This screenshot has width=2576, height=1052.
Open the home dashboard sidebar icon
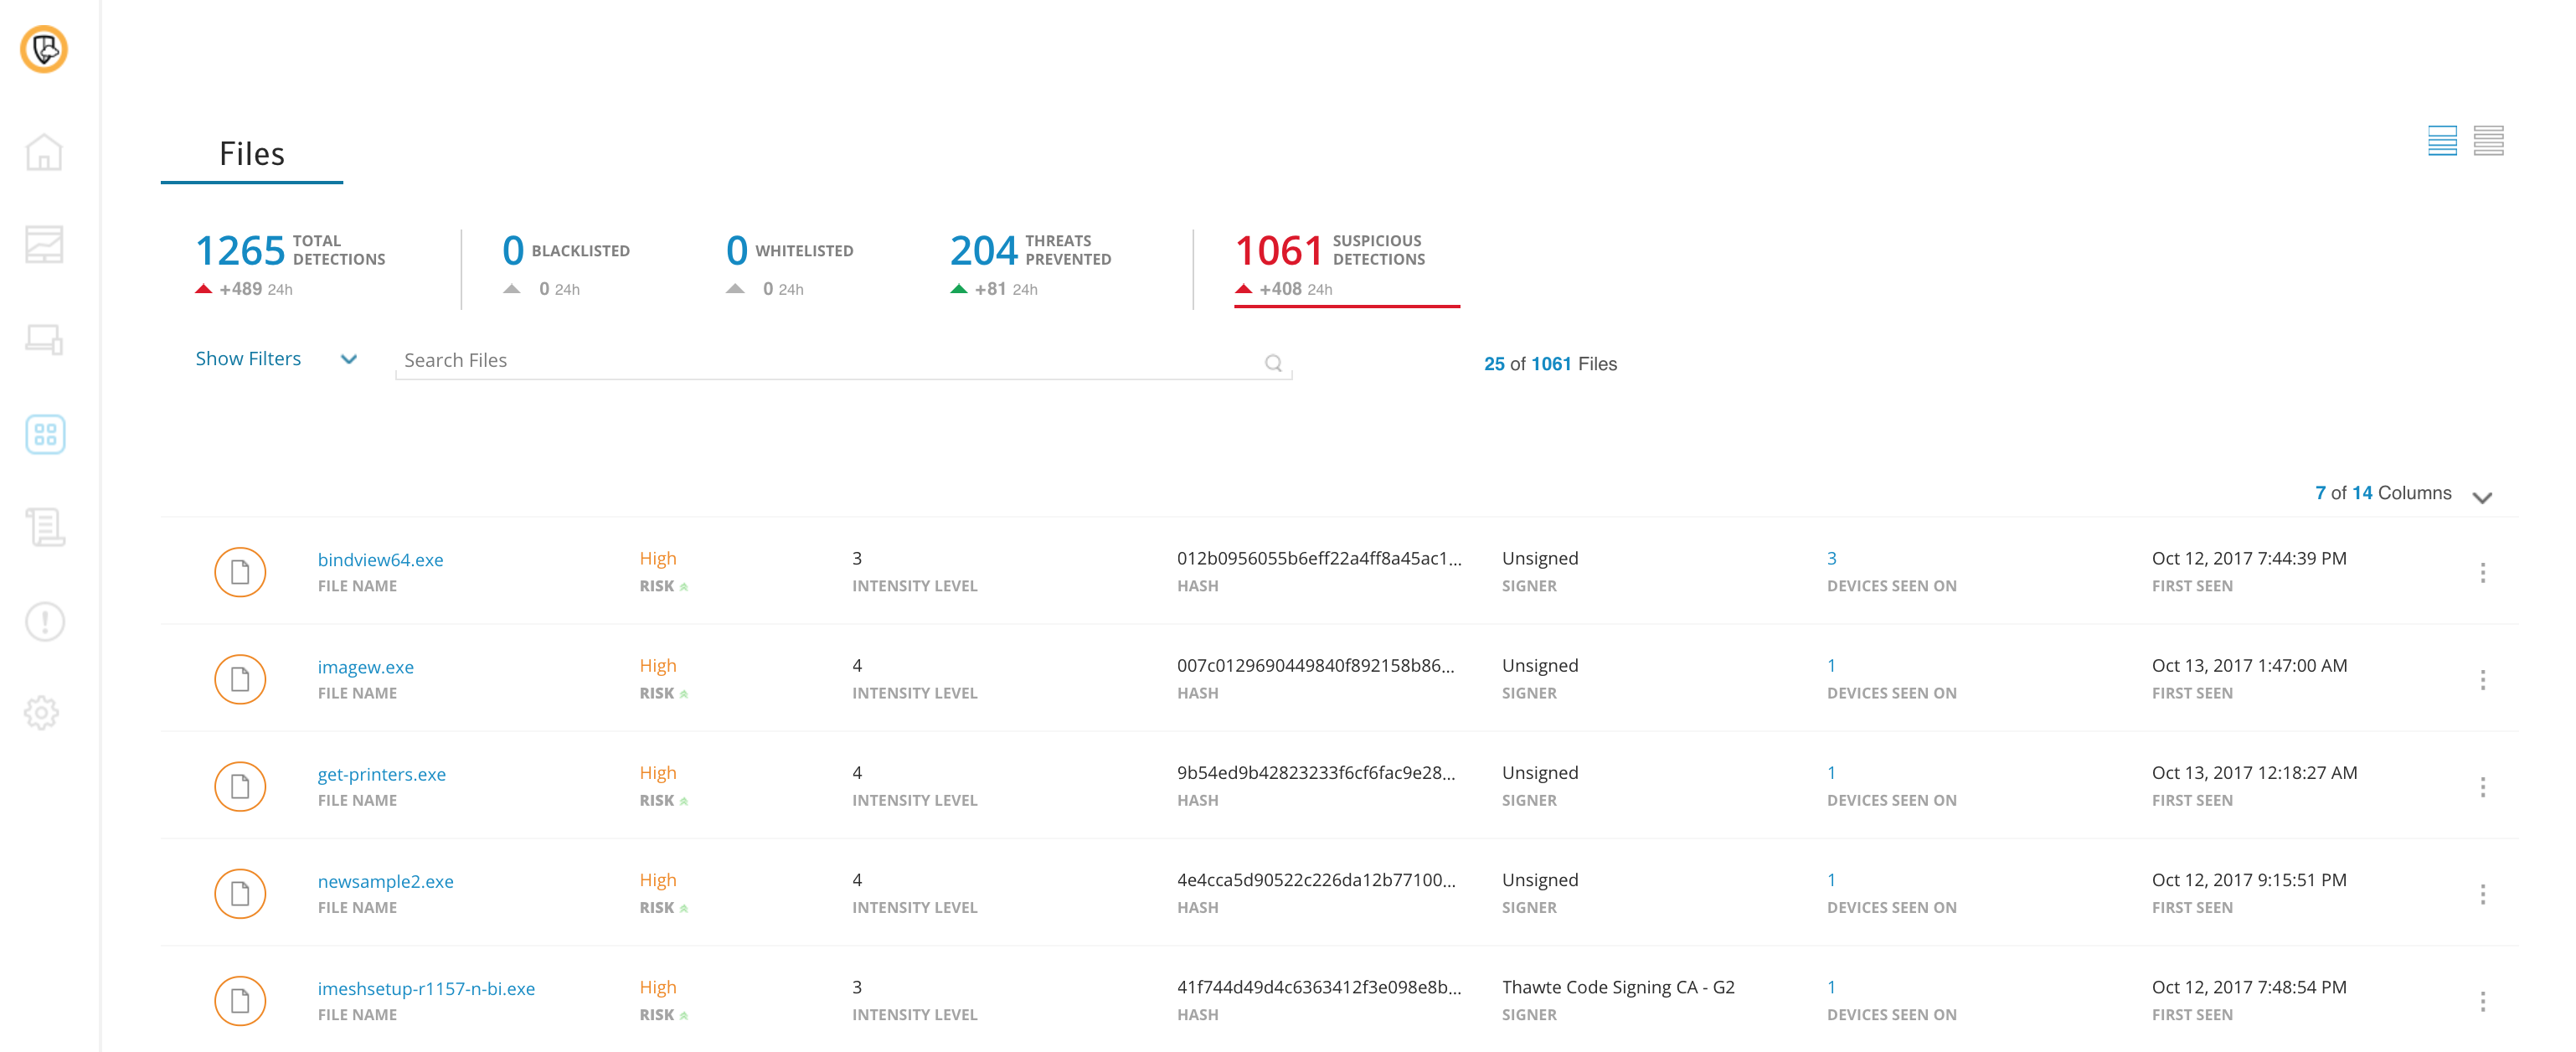click(44, 152)
